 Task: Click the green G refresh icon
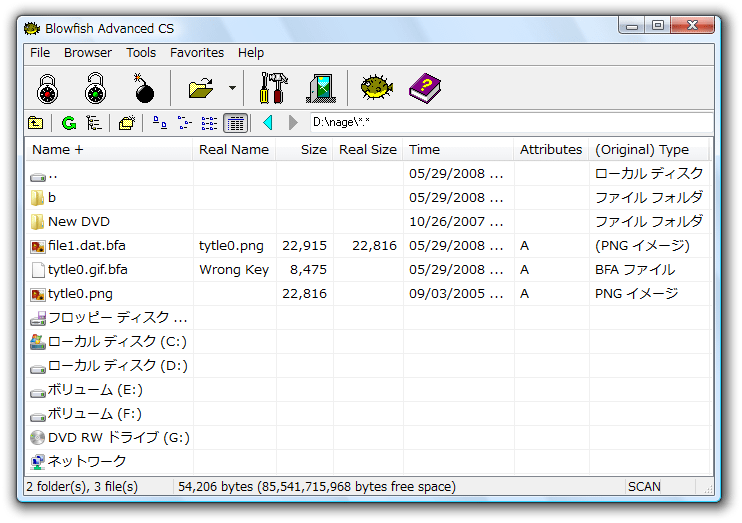coord(69,123)
